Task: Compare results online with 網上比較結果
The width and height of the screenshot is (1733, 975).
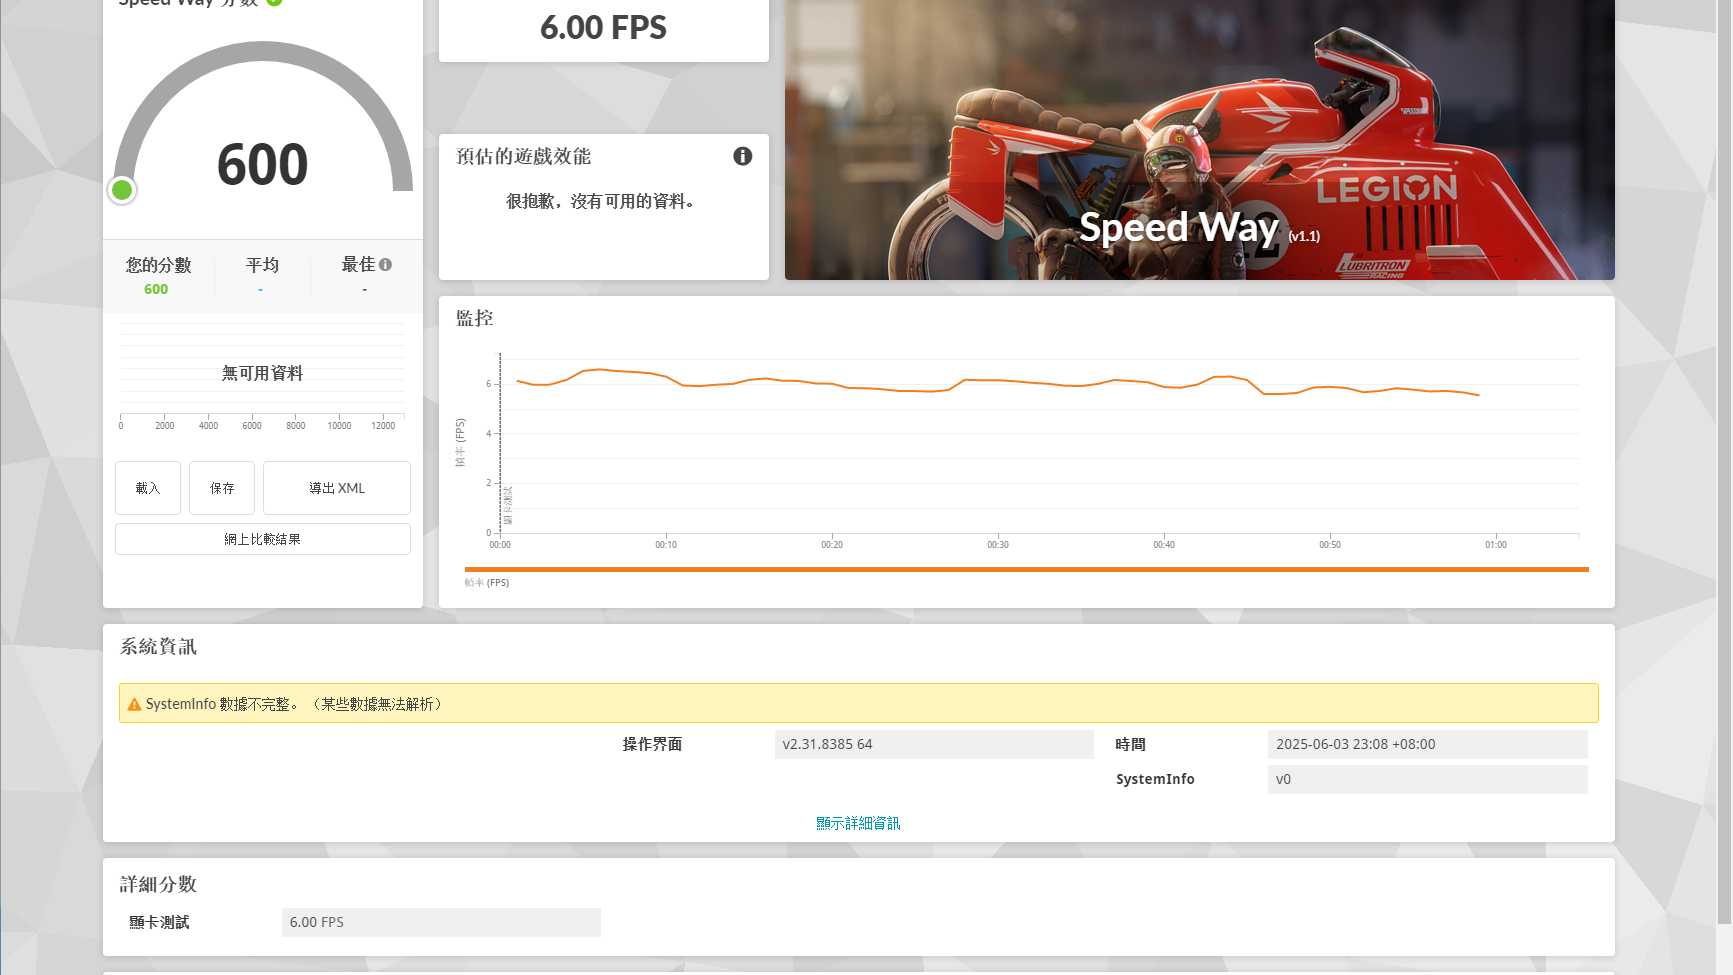Action: click(263, 539)
